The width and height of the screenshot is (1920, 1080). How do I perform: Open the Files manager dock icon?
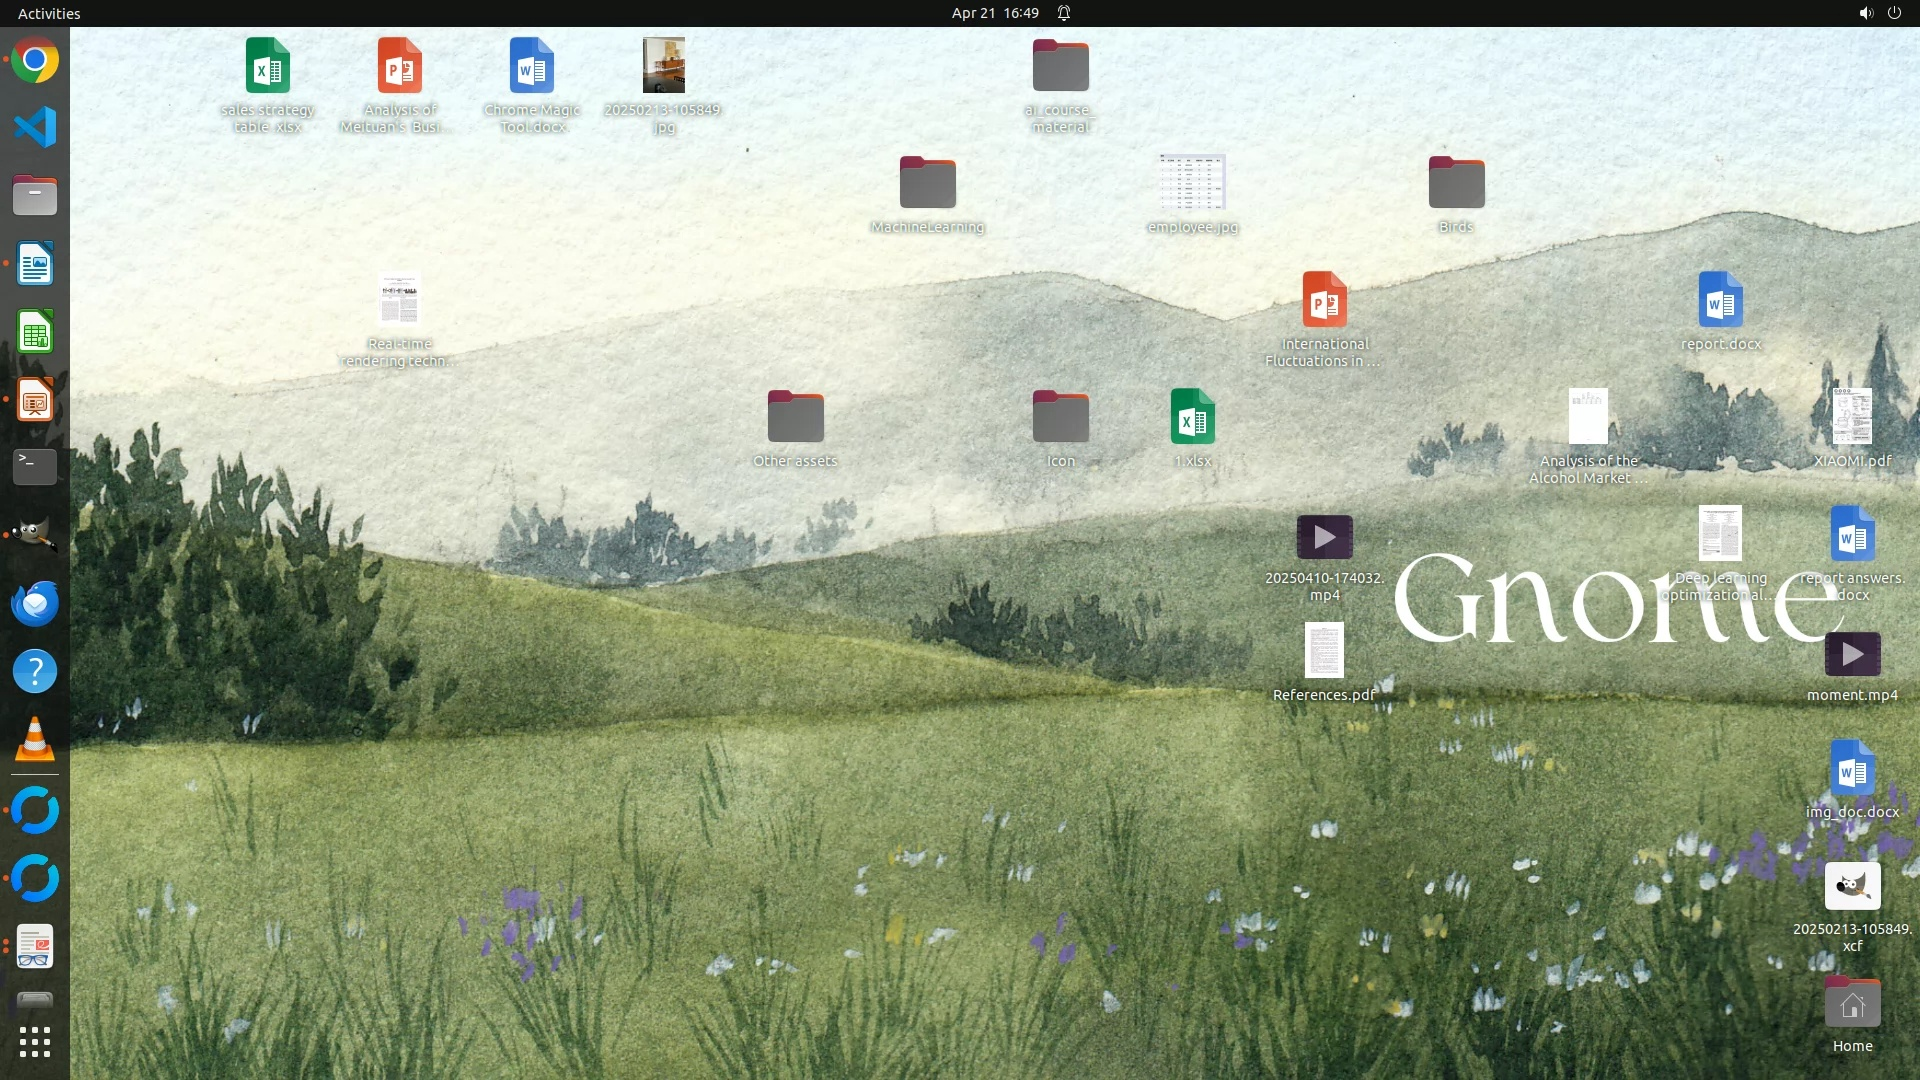click(35, 196)
